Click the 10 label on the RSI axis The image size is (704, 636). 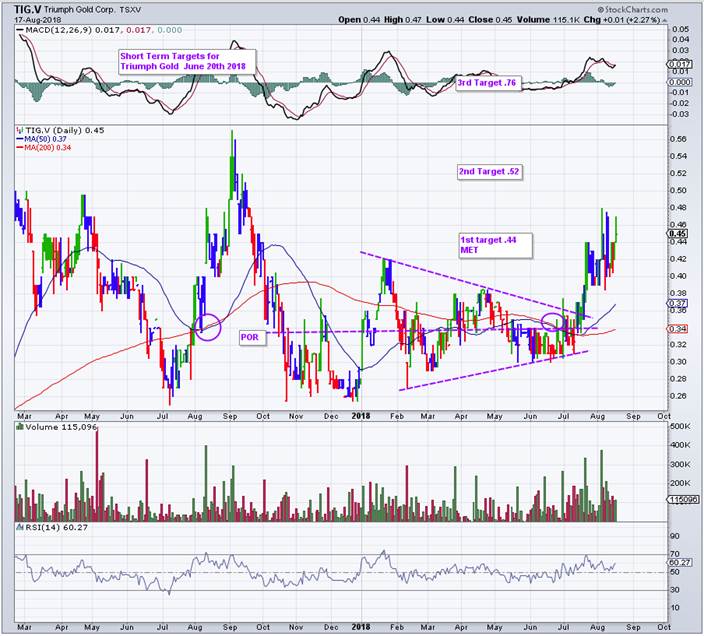coord(675,608)
